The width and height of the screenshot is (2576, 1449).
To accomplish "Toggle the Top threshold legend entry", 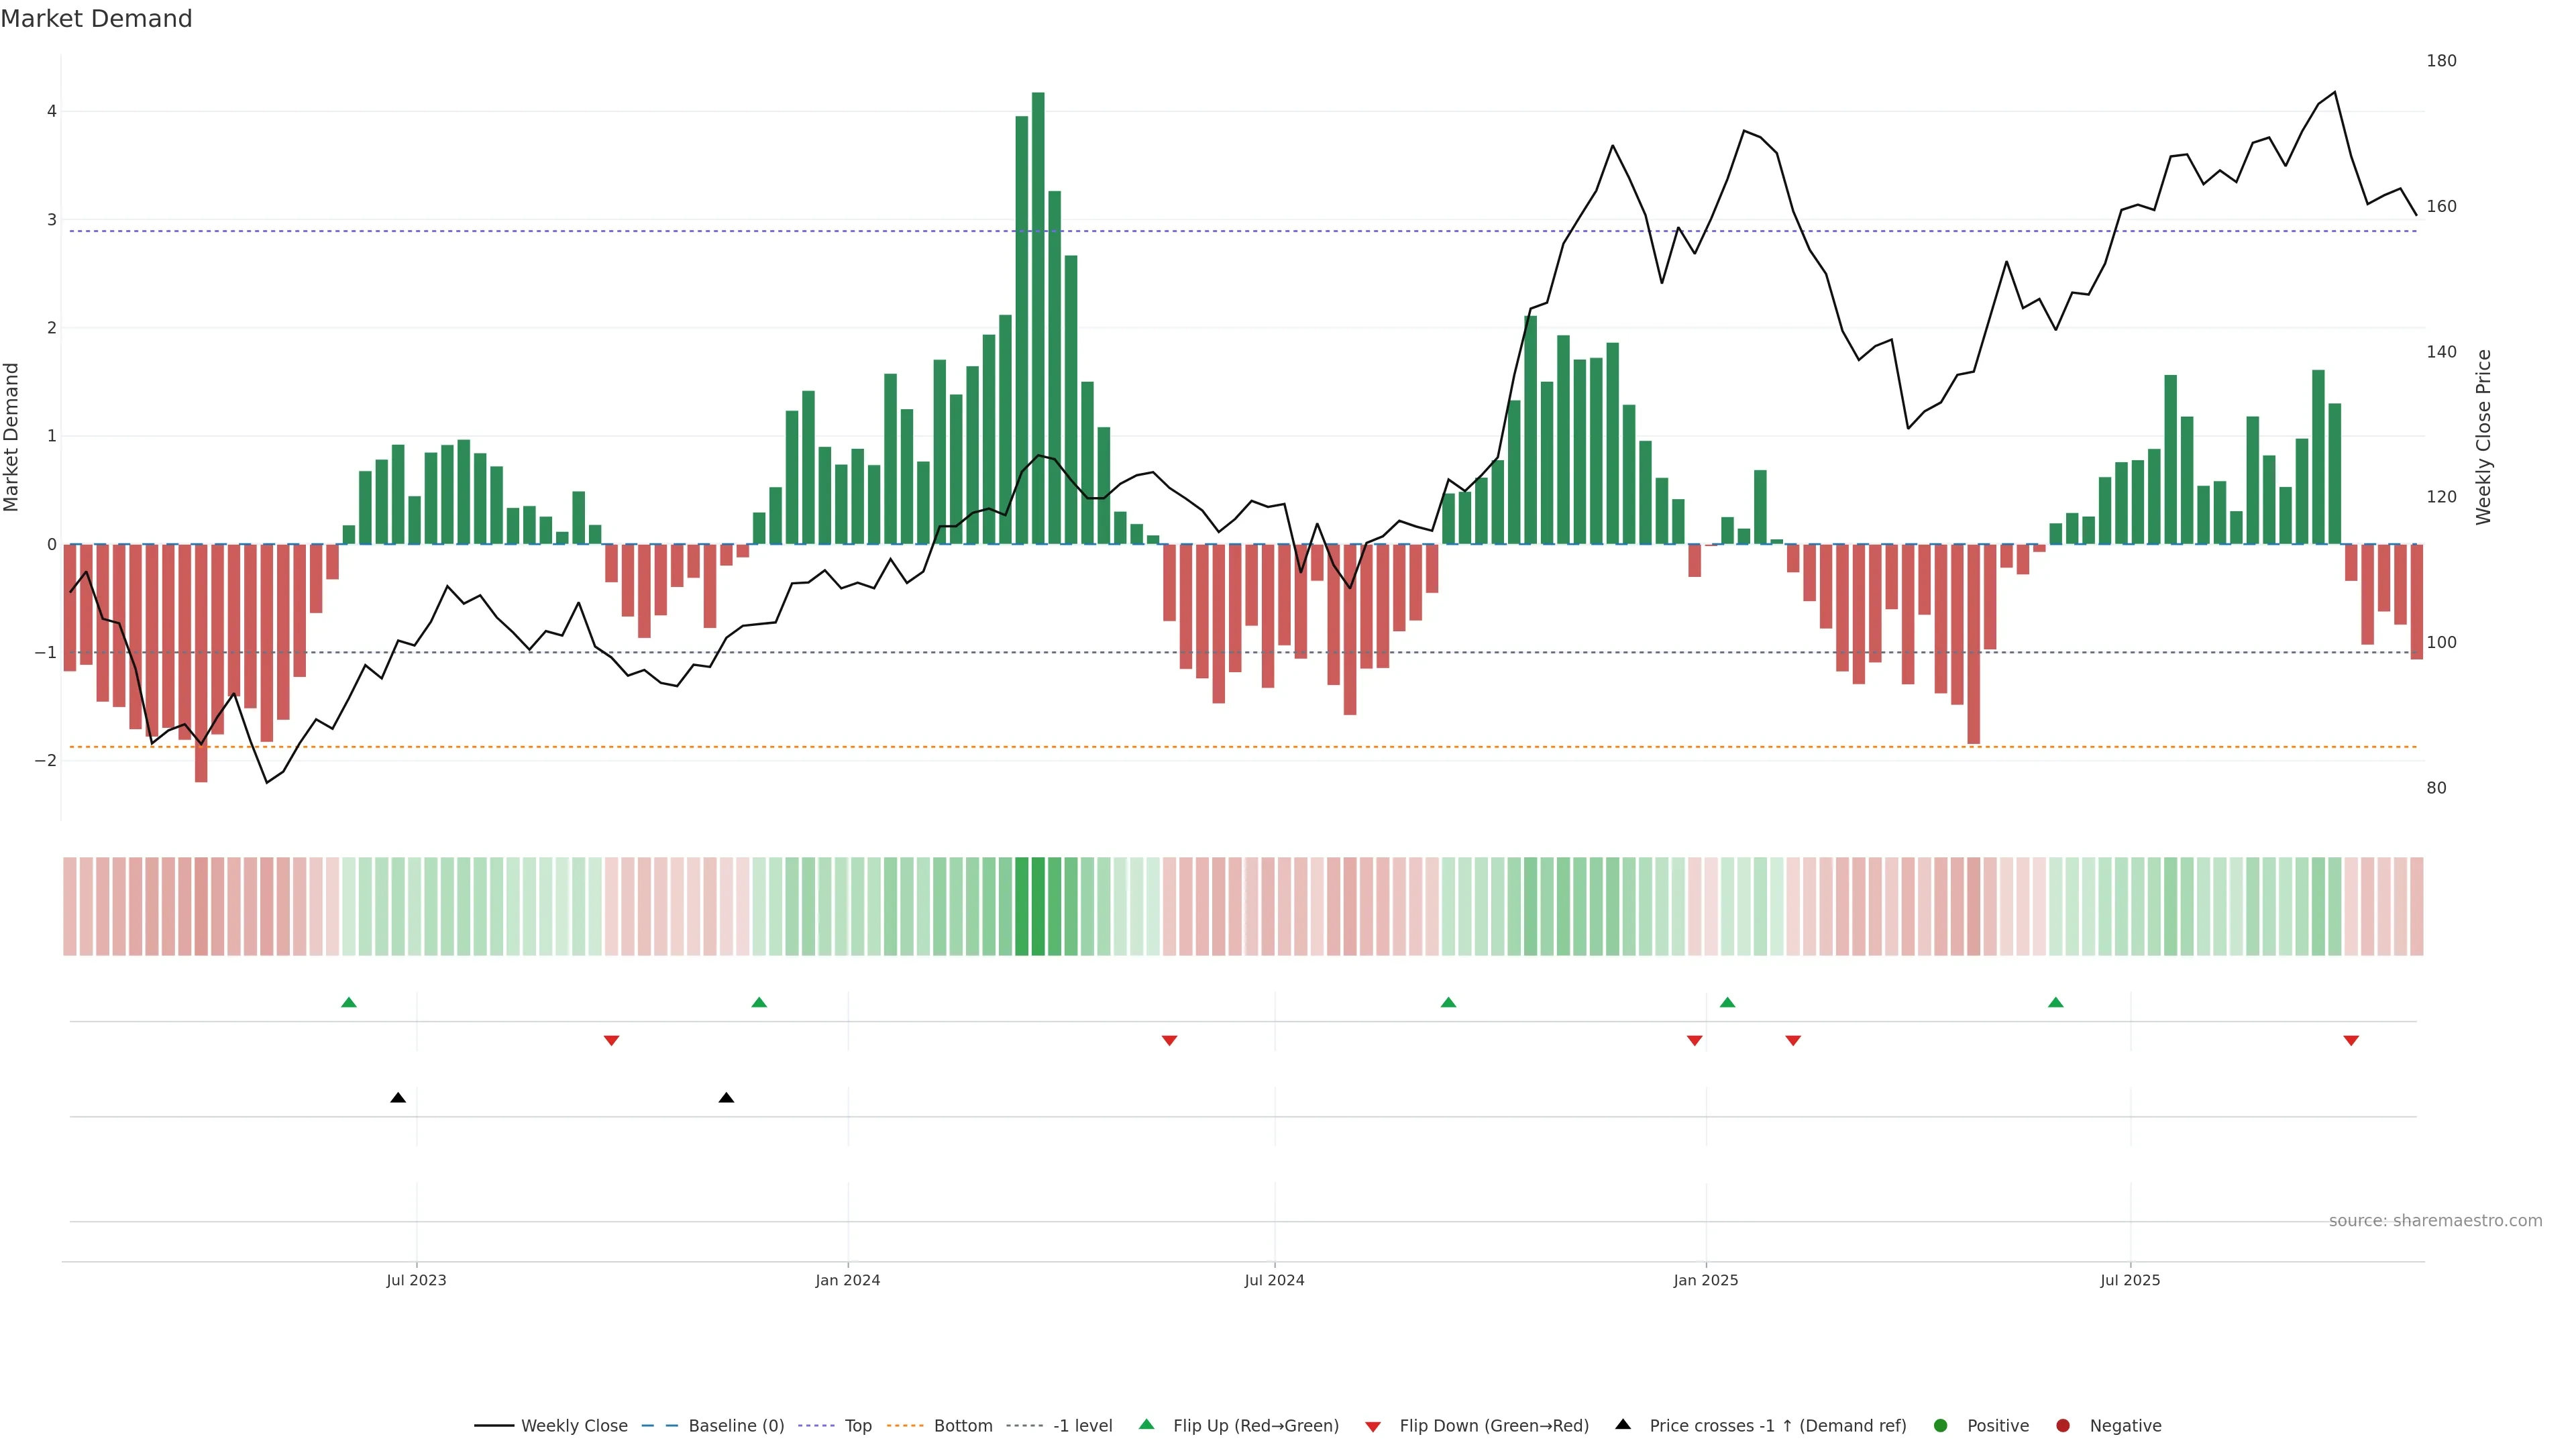I will click(857, 1426).
